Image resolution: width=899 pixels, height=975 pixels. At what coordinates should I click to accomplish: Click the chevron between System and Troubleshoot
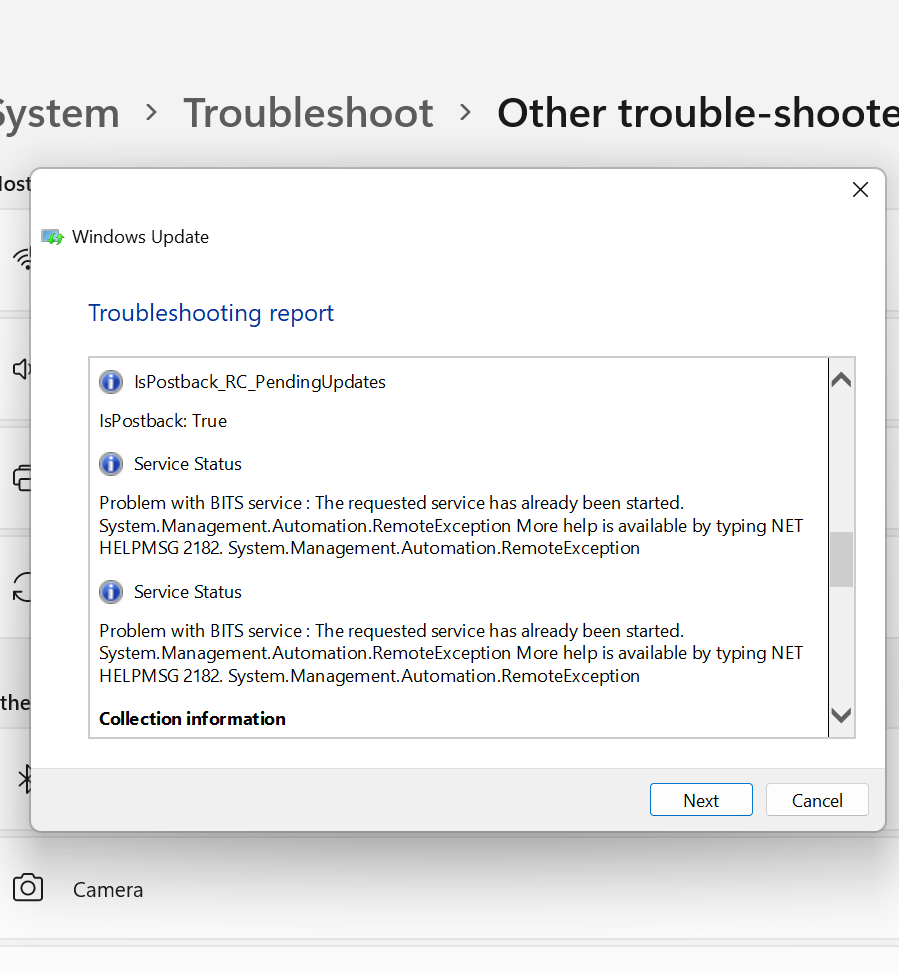pos(151,113)
